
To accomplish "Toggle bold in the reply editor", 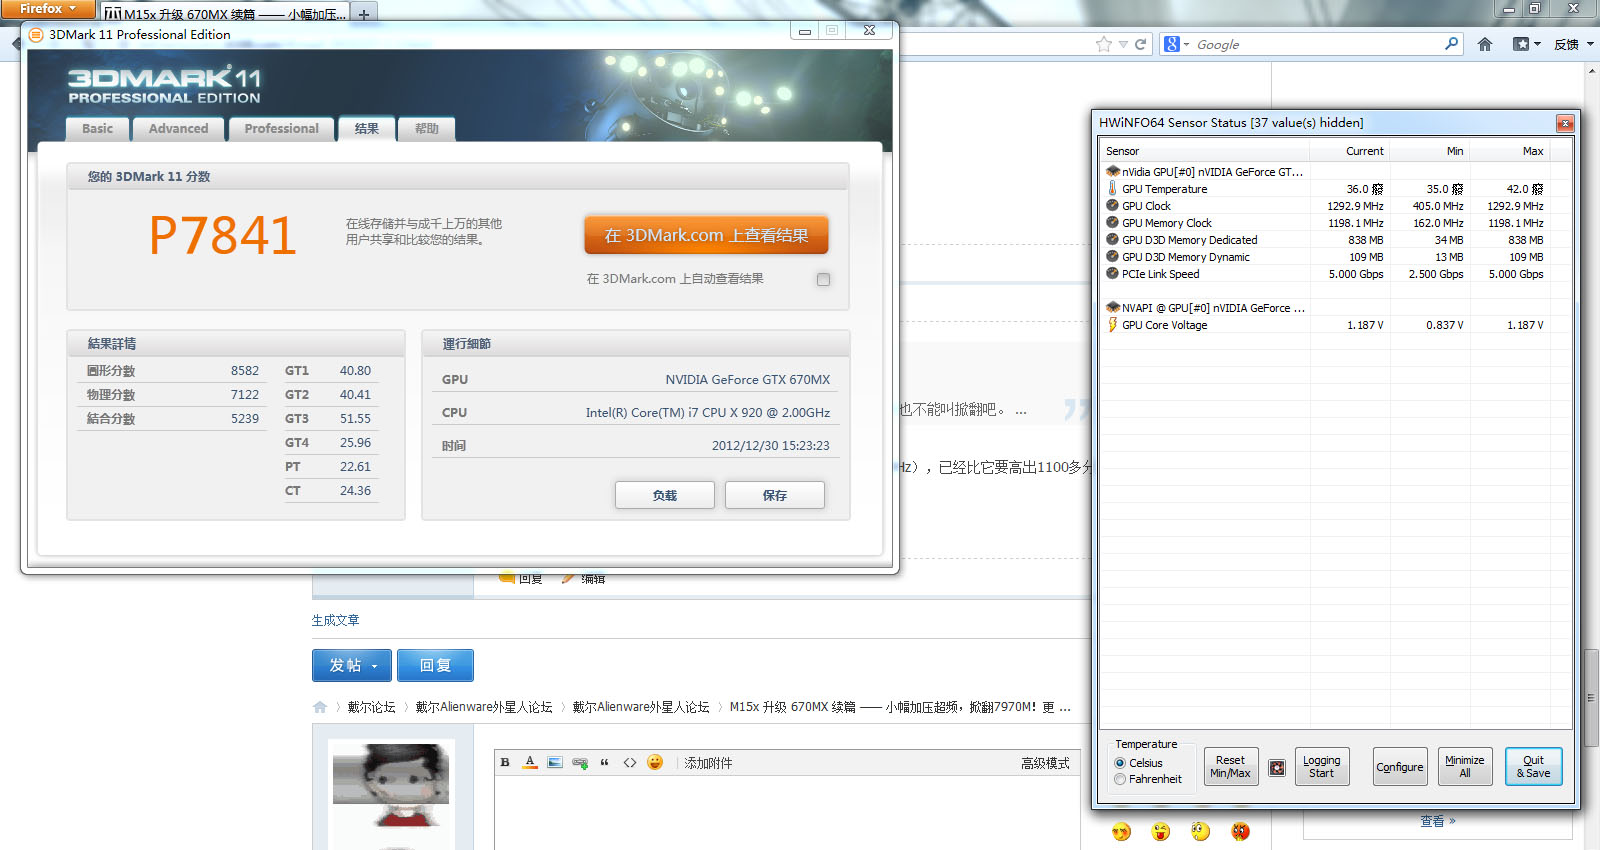I will click(x=505, y=763).
